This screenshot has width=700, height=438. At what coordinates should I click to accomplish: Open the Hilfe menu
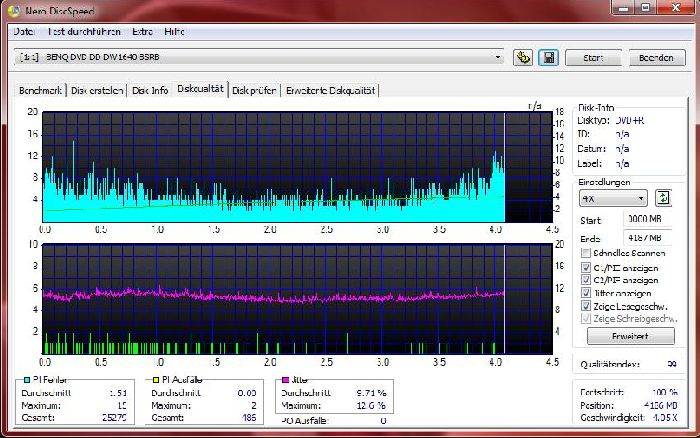[174, 32]
